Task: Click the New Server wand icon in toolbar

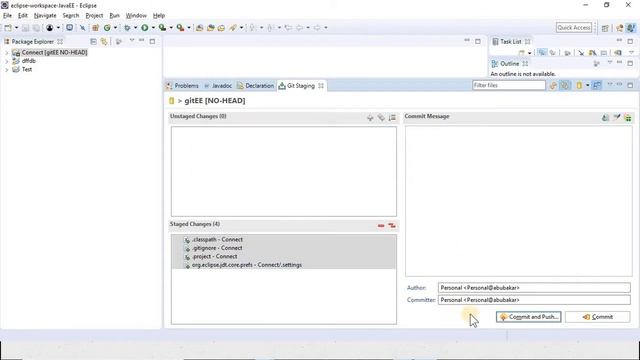Action: tap(233, 28)
